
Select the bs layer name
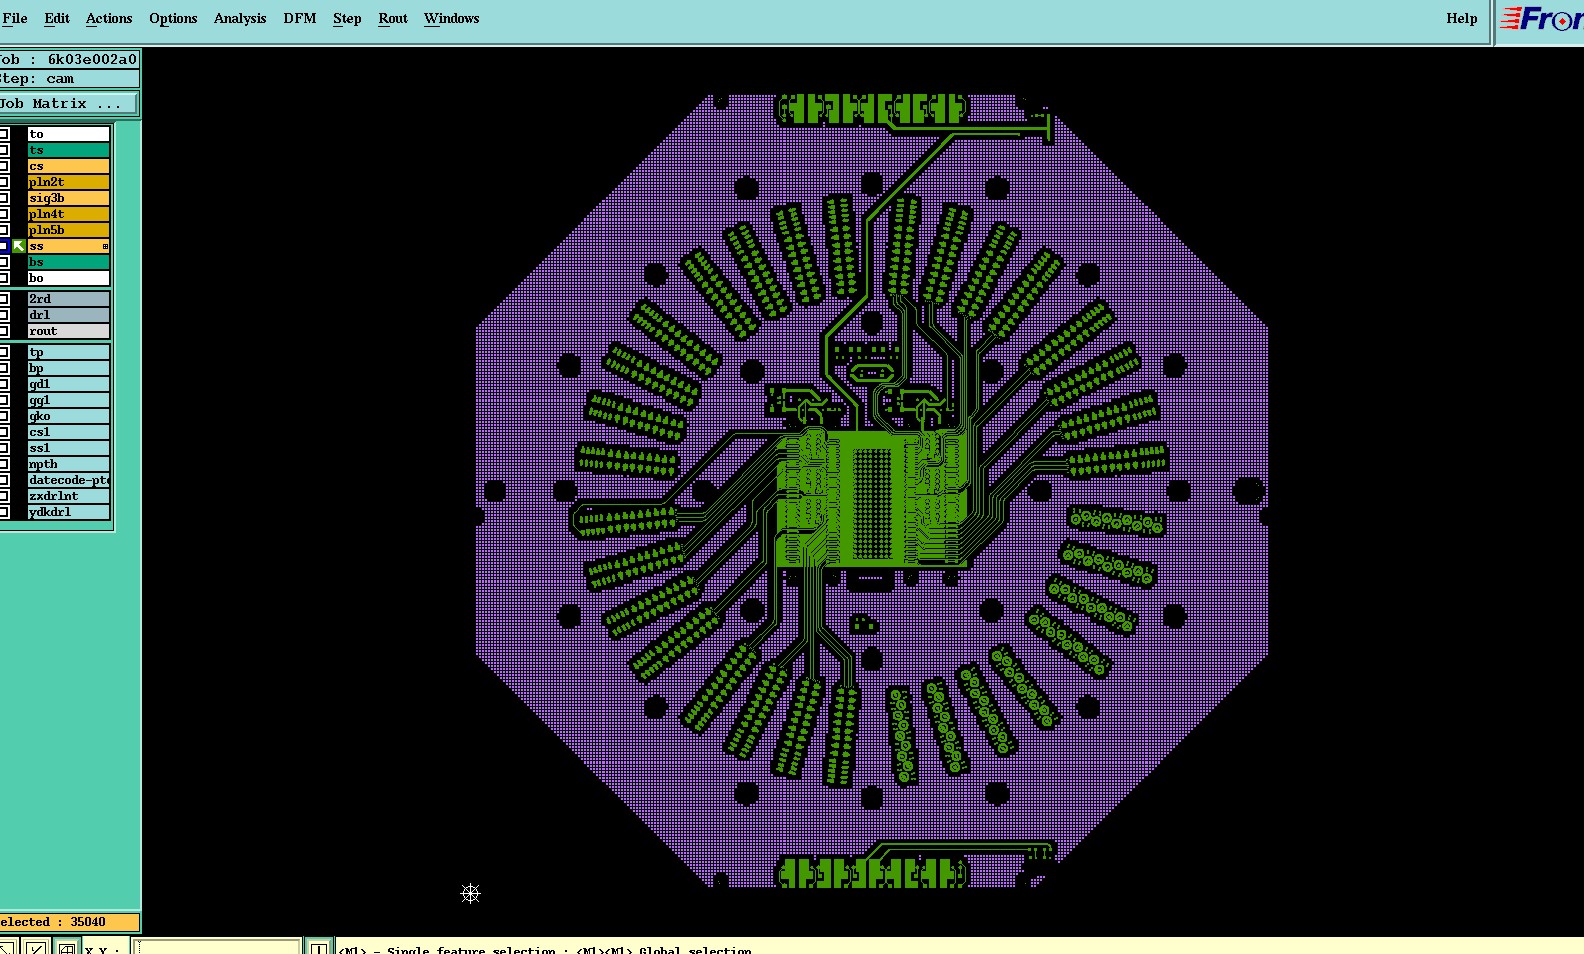69,262
